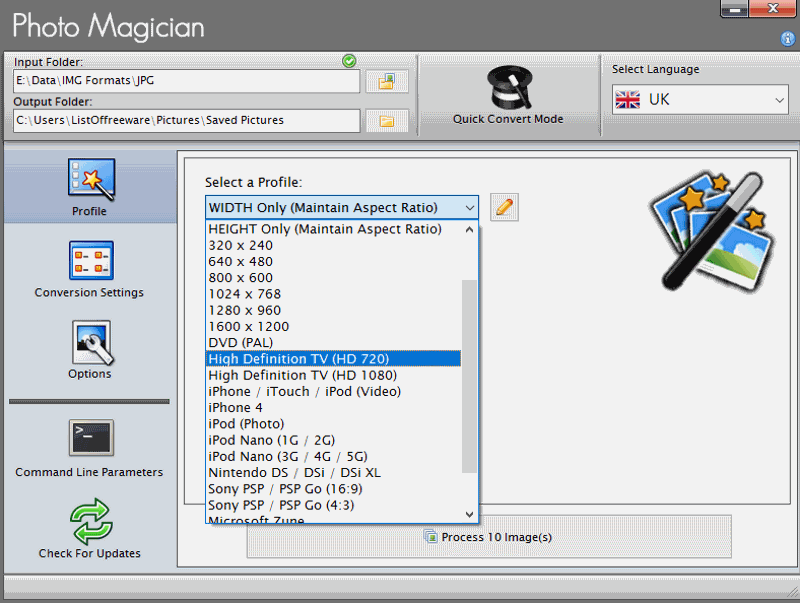Select Sony PSP / PSP Go (16:9)

(x=334, y=489)
